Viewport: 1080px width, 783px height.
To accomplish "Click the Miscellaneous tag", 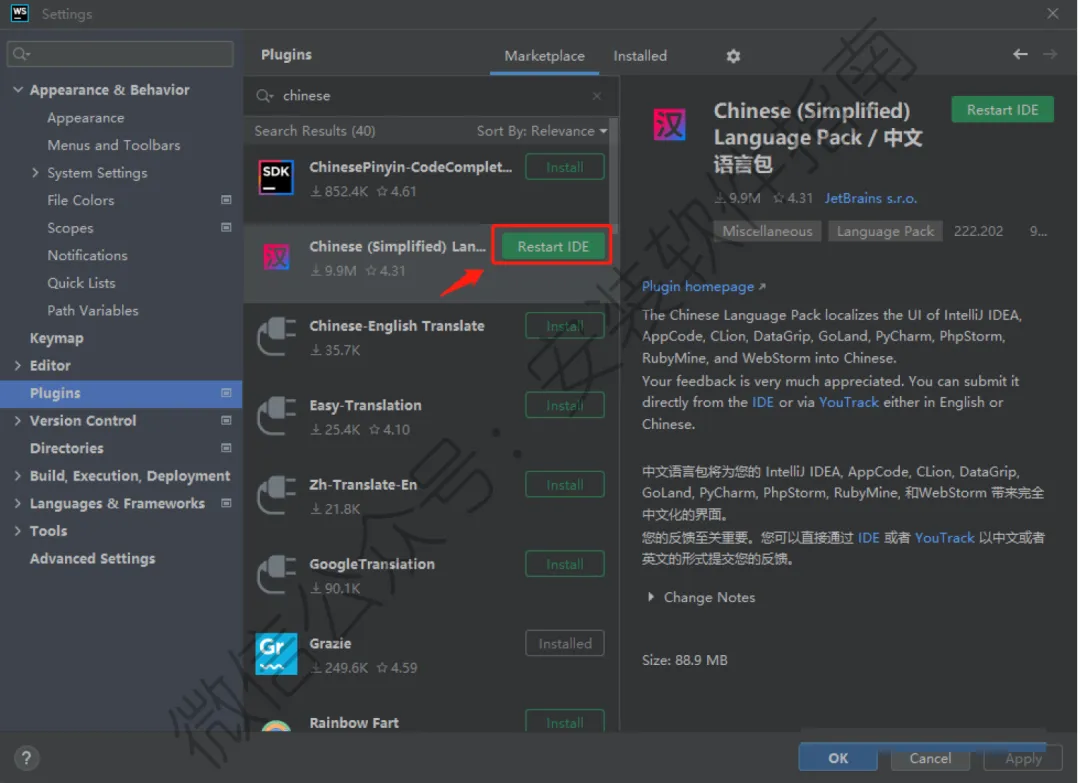I will point(767,231).
